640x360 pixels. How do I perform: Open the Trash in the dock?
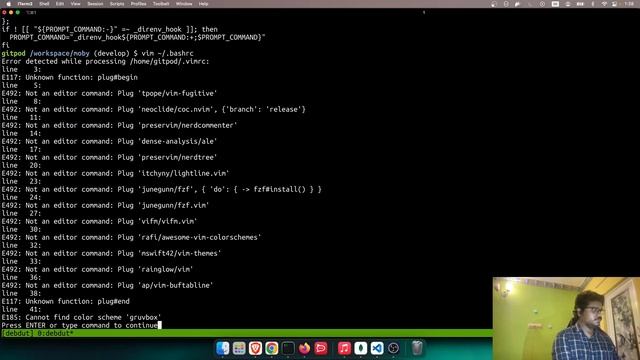[417, 348]
